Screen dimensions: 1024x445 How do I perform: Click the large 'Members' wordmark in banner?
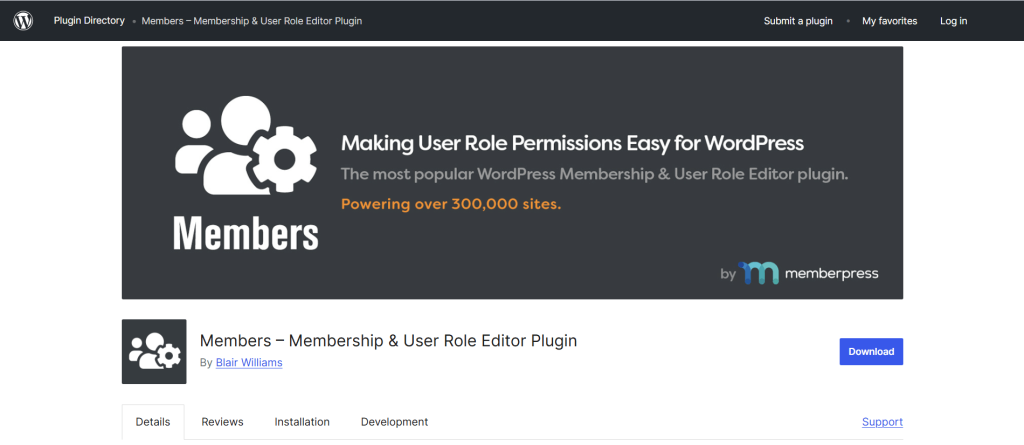click(246, 234)
